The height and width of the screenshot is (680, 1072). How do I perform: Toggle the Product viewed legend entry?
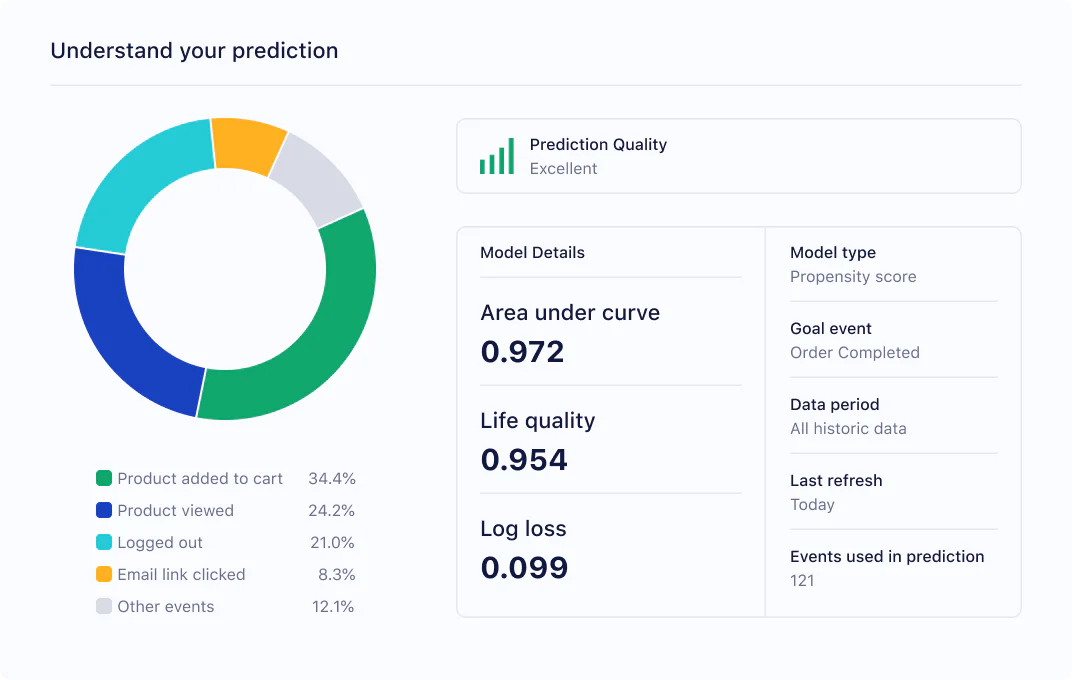click(175, 511)
